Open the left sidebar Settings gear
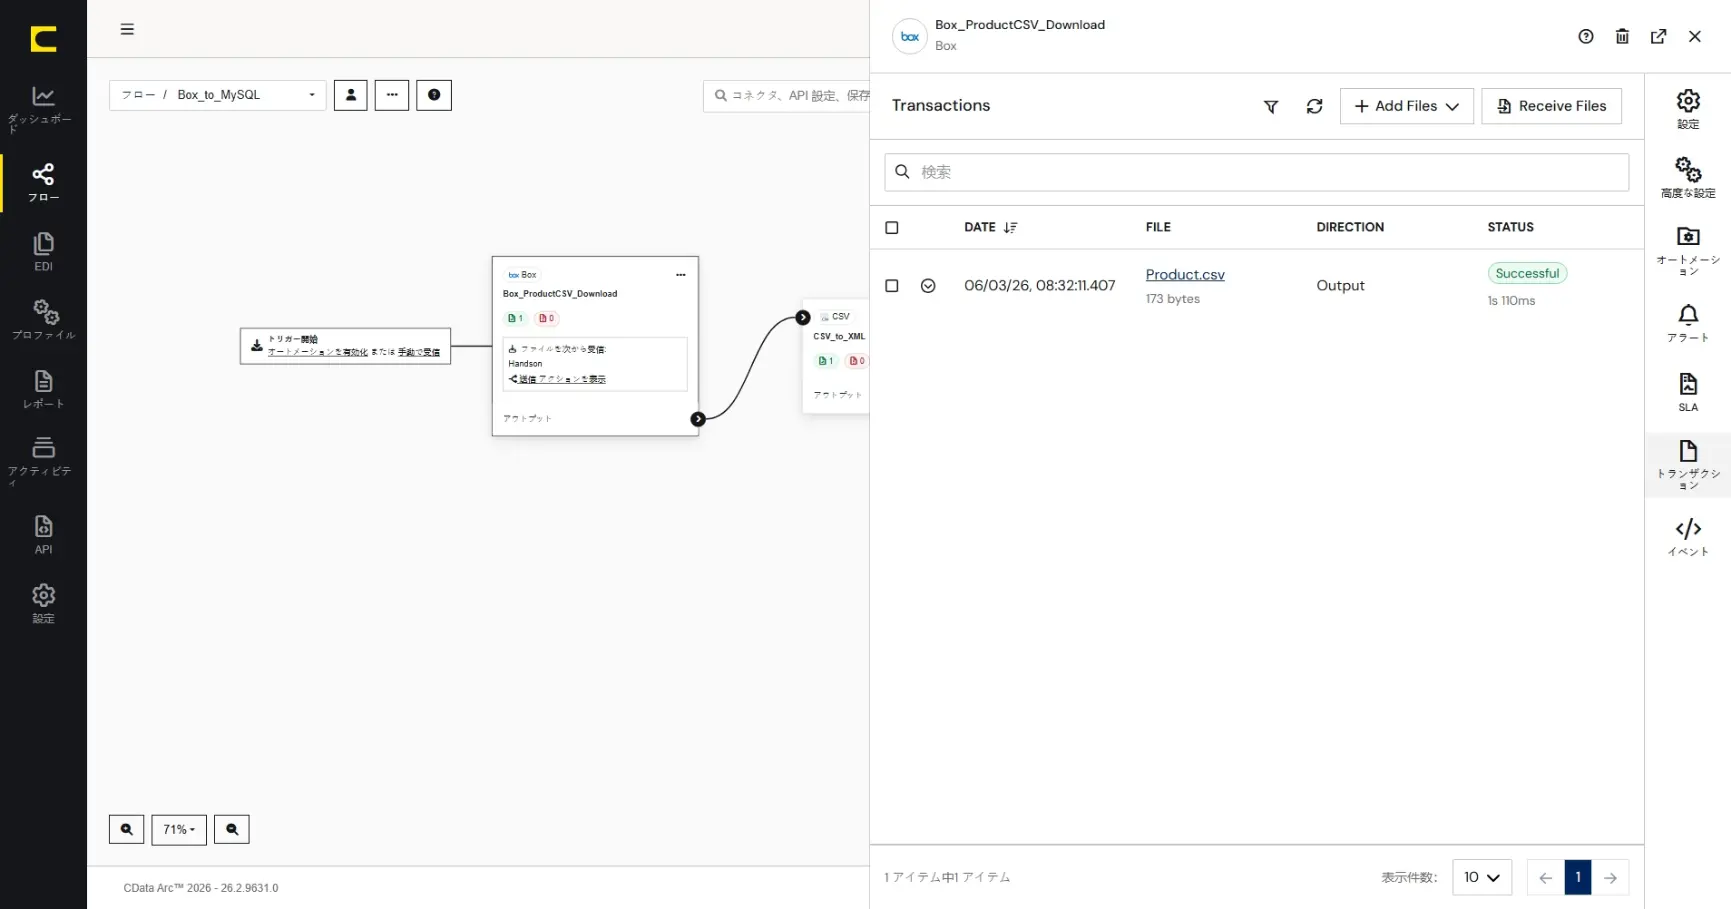The height and width of the screenshot is (909, 1731). (x=43, y=603)
